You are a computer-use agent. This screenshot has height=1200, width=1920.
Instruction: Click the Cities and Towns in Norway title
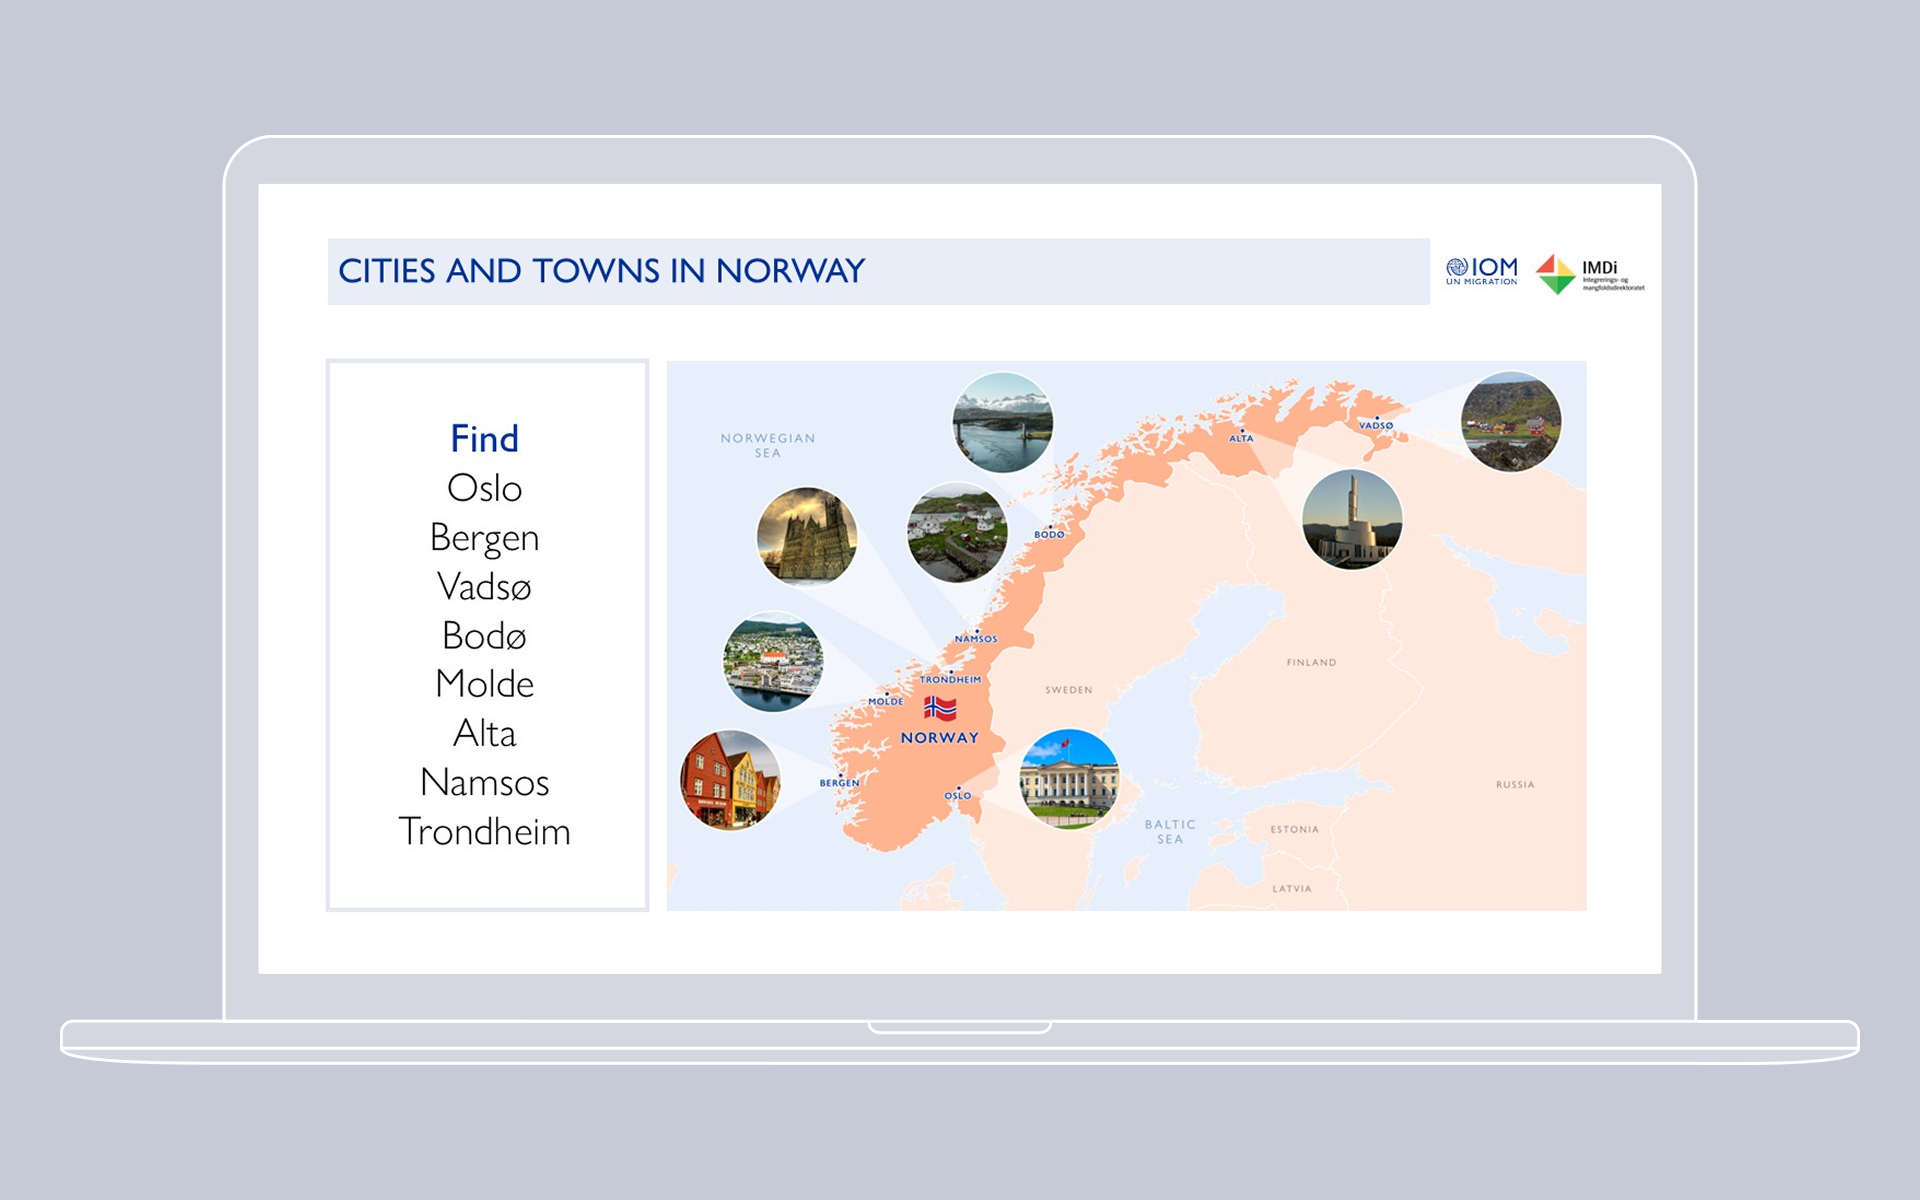pyautogui.click(x=601, y=271)
